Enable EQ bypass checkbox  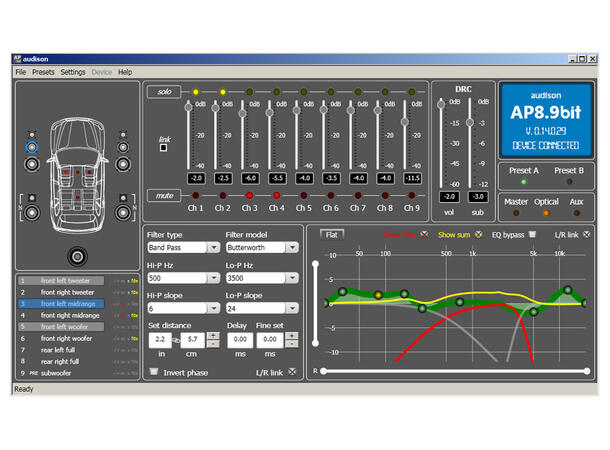coord(532,235)
